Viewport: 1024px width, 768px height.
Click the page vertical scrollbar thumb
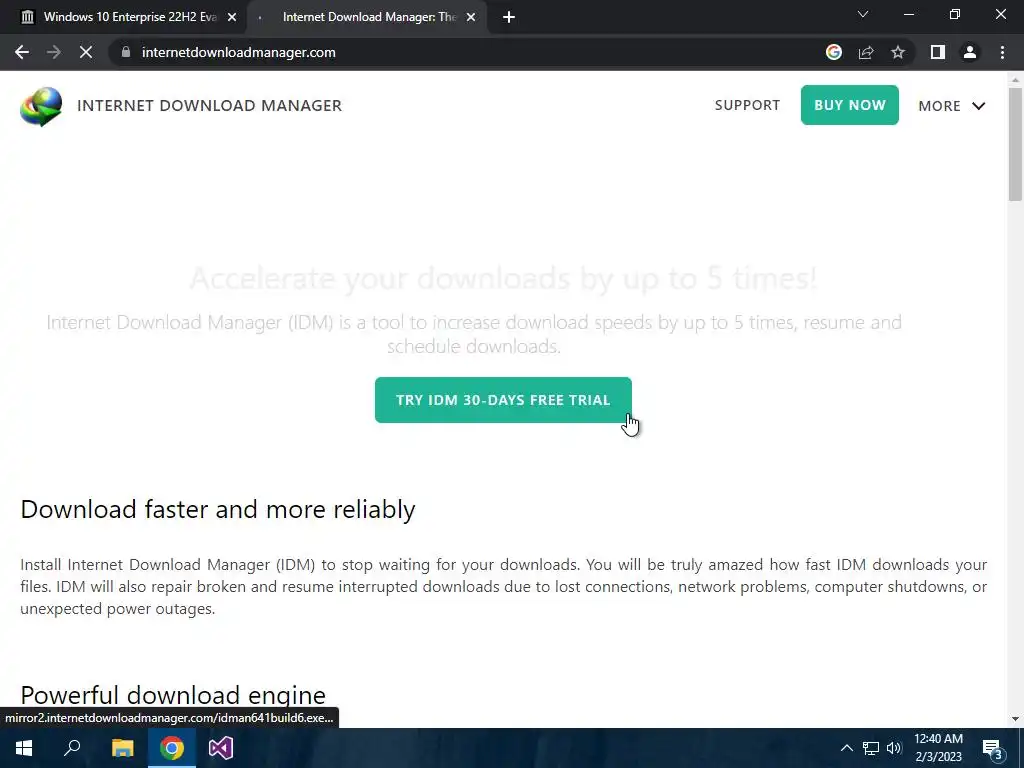(x=1015, y=144)
